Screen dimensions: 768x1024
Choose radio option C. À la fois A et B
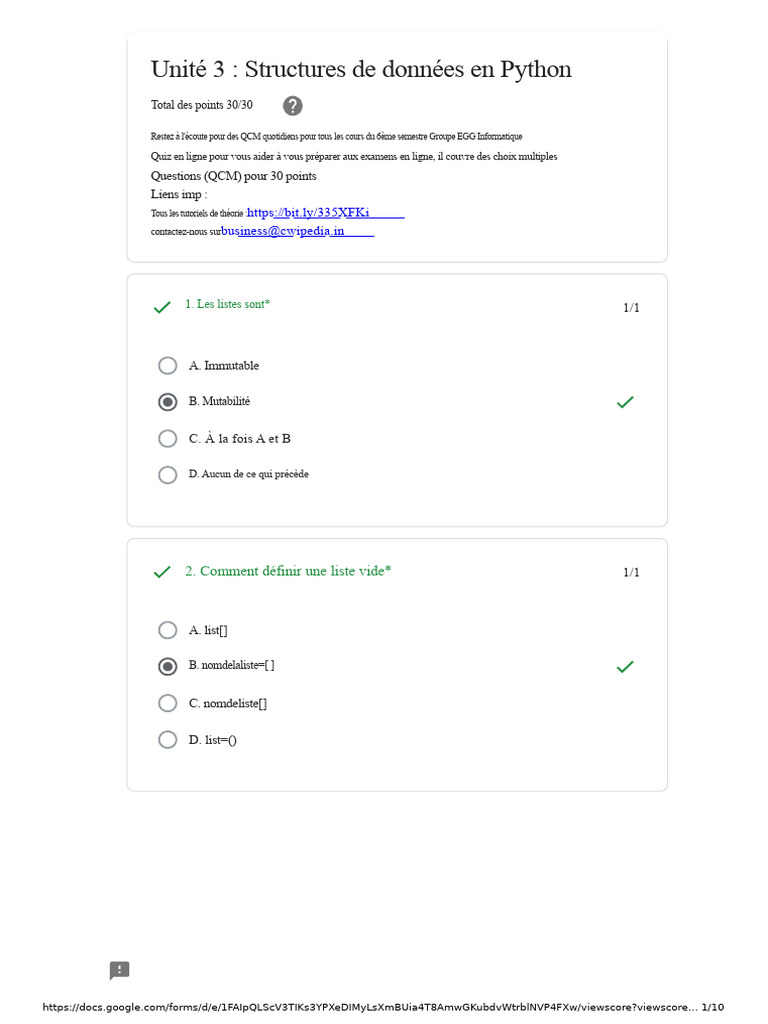click(x=168, y=438)
